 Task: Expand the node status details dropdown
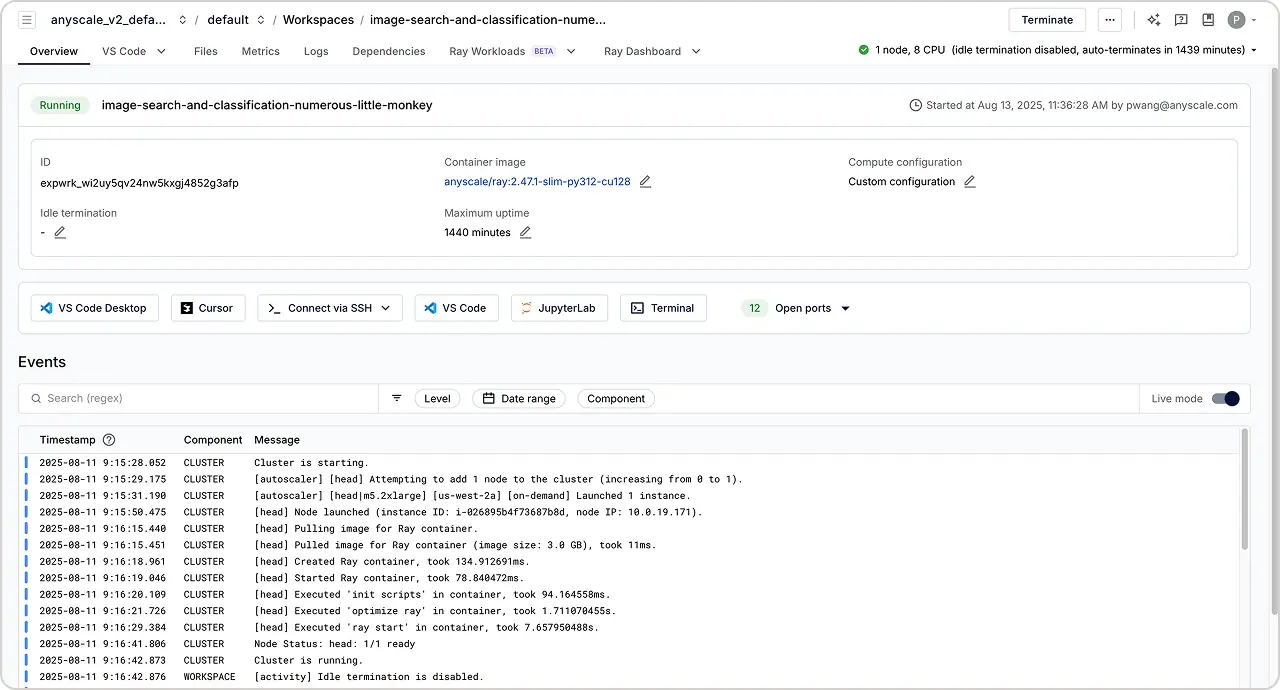(1254, 50)
